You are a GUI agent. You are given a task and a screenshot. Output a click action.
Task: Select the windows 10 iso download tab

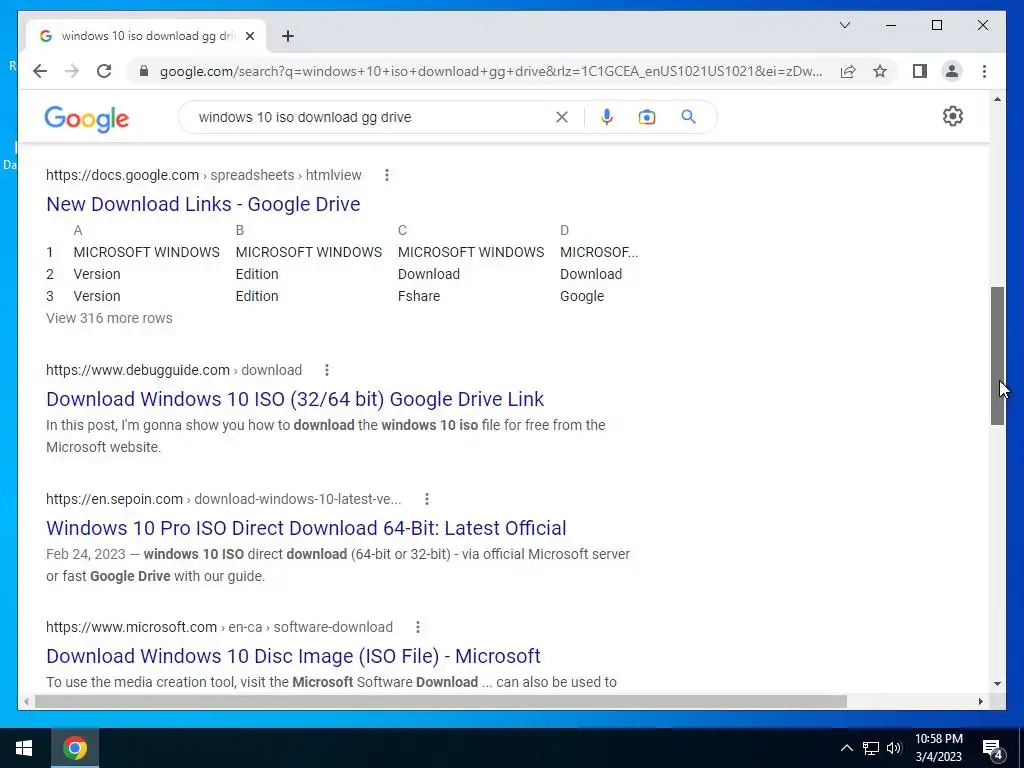click(x=146, y=36)
